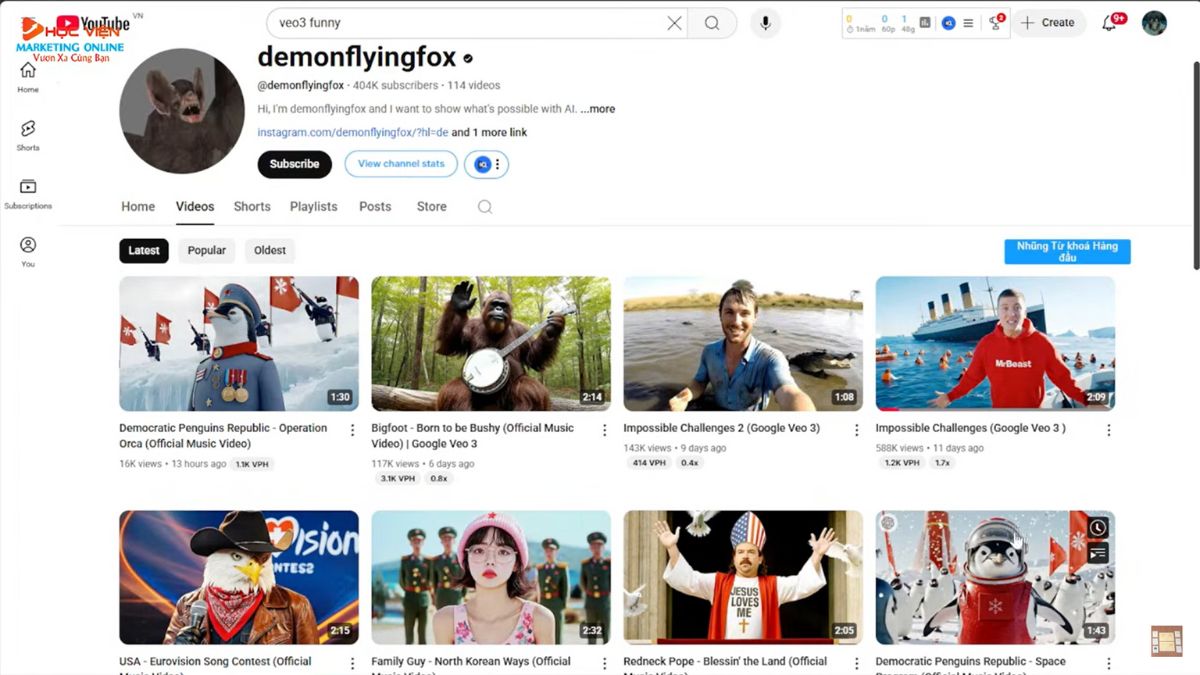Click Watch Later clock on Space Program thumbnail
This screenshot has height=675, width=1200.
tap(1098, 528)
